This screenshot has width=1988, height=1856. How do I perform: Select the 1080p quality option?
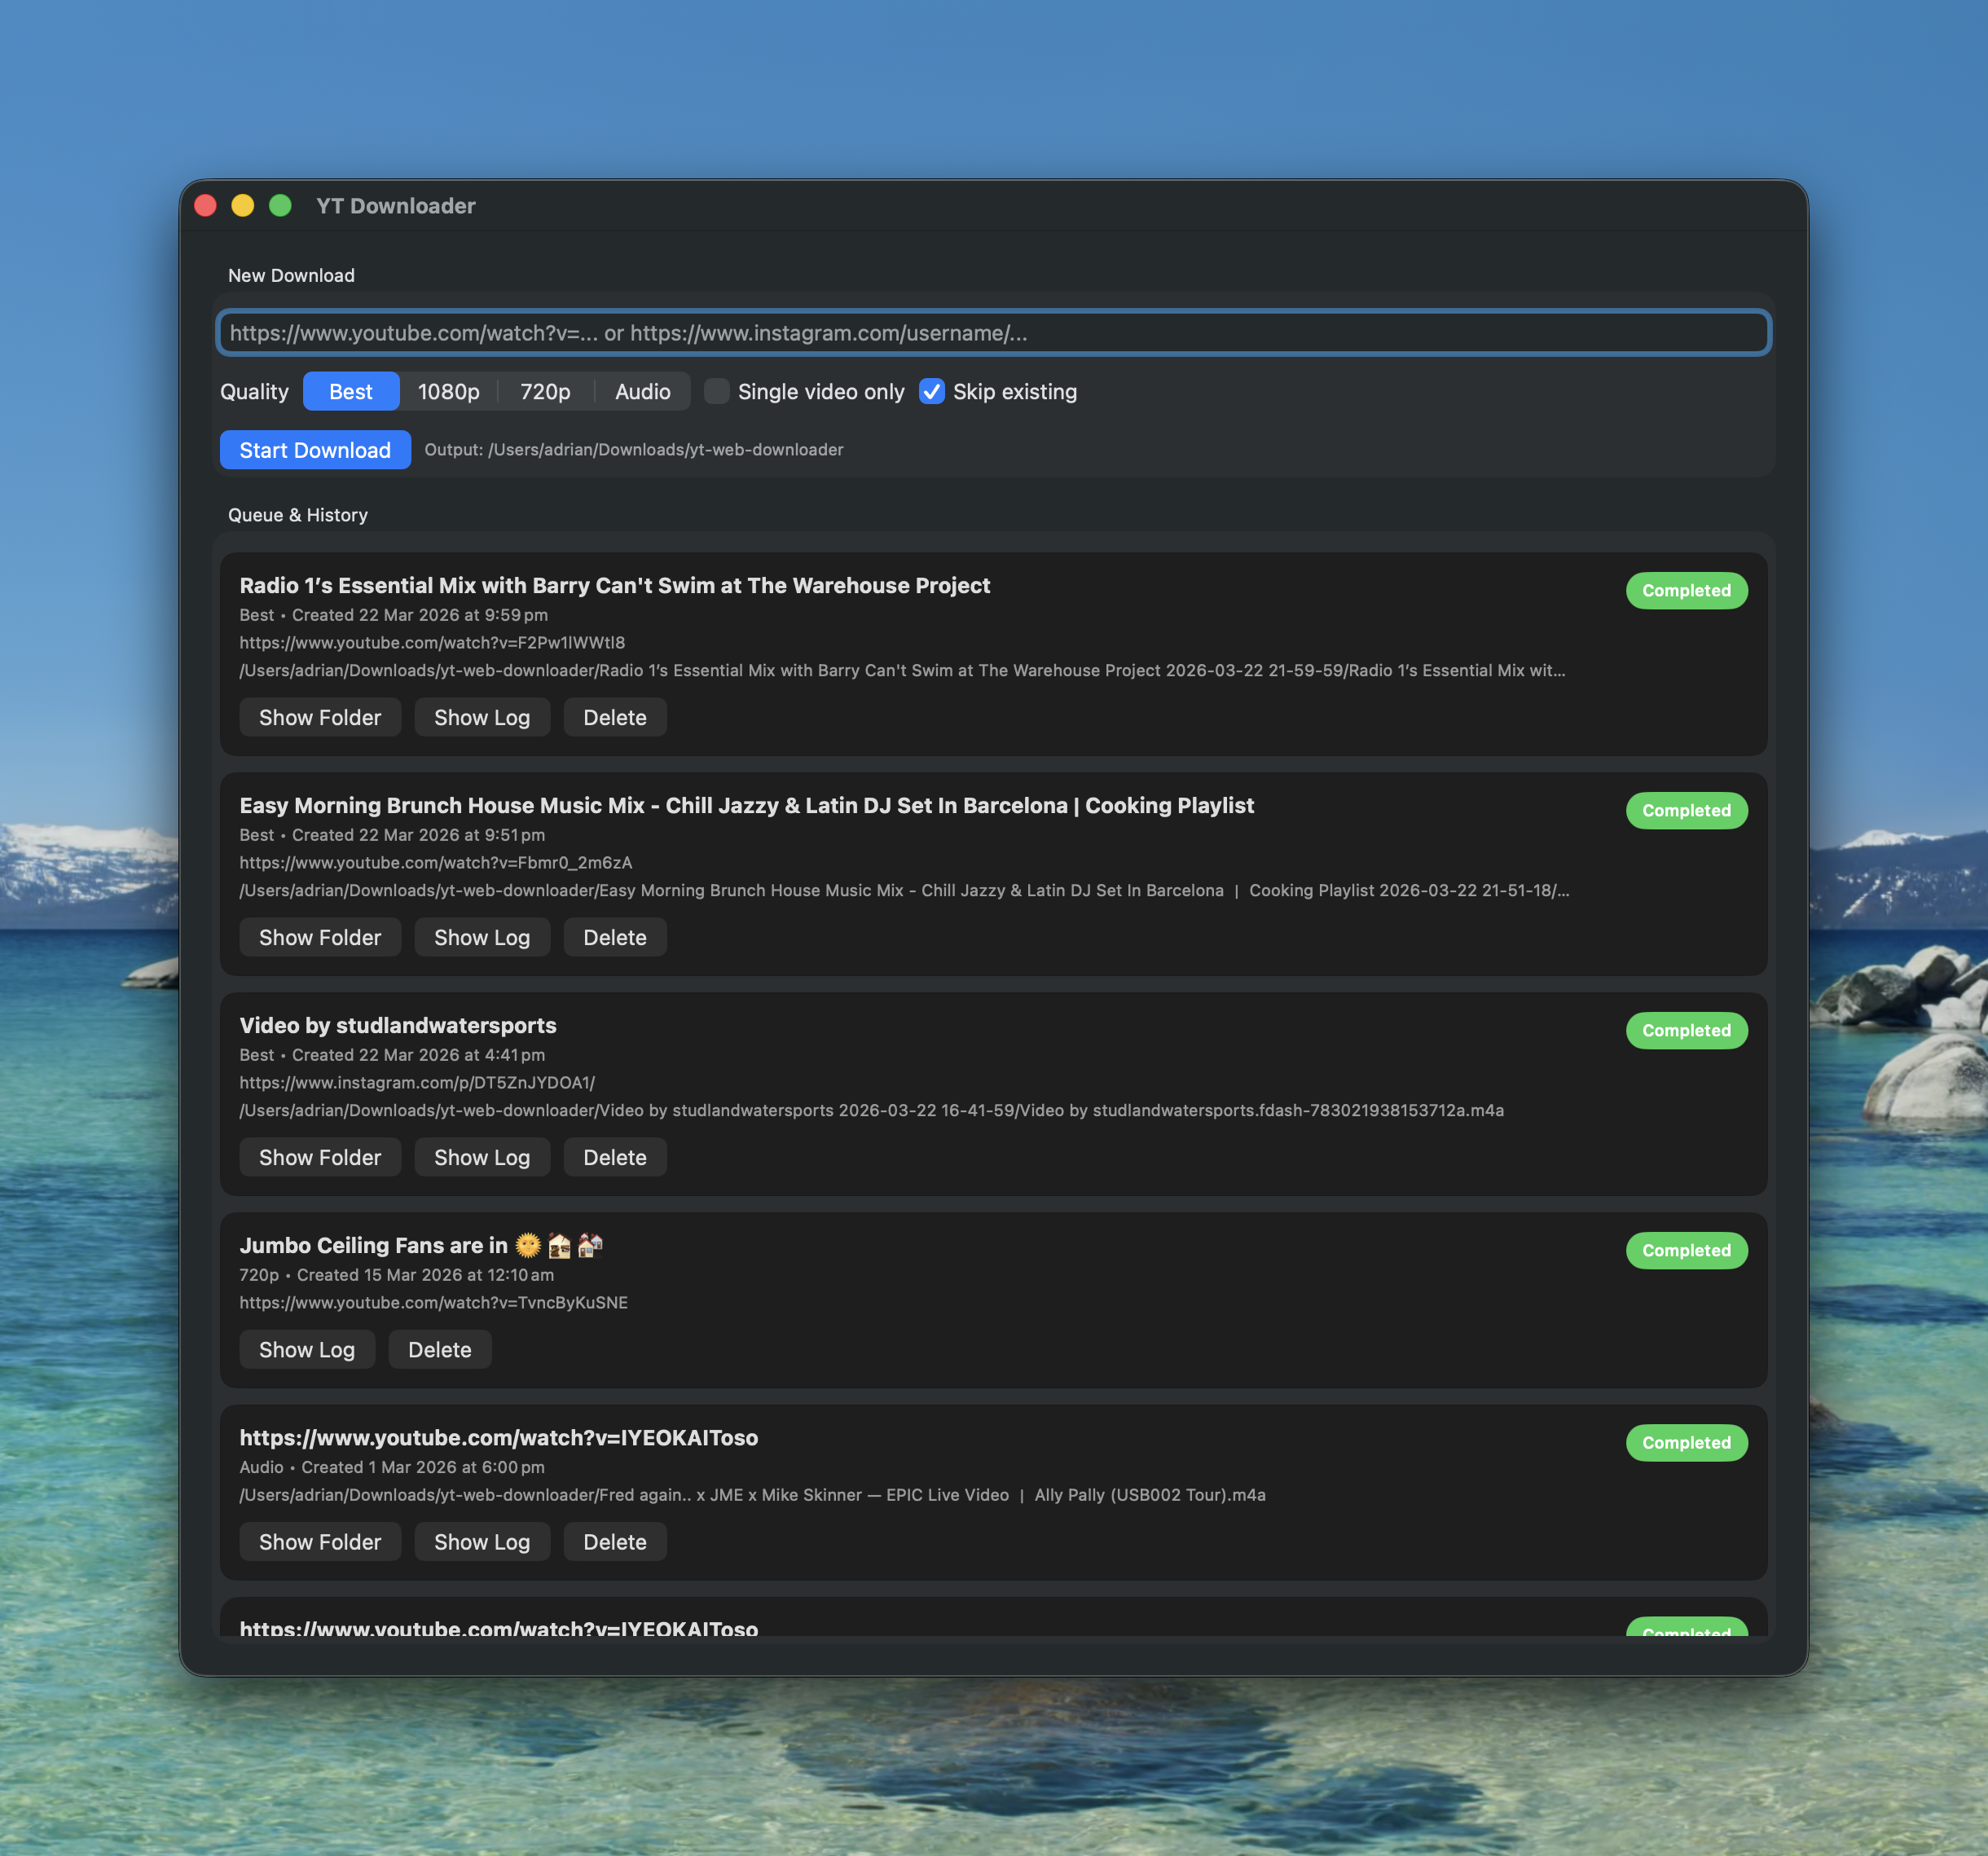tap(448, 391)
